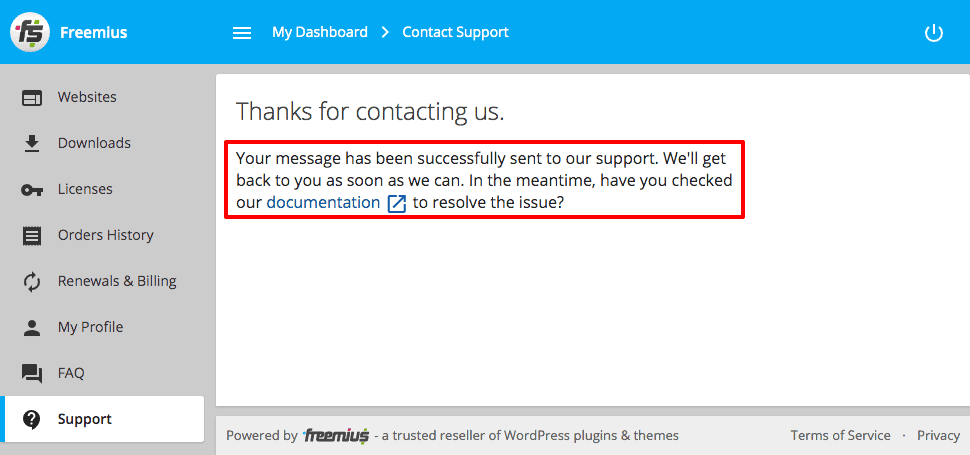The height and width of the screenshot is (455, 970).
Task: Click the Freemius logo icon
Action: point(30,32)
